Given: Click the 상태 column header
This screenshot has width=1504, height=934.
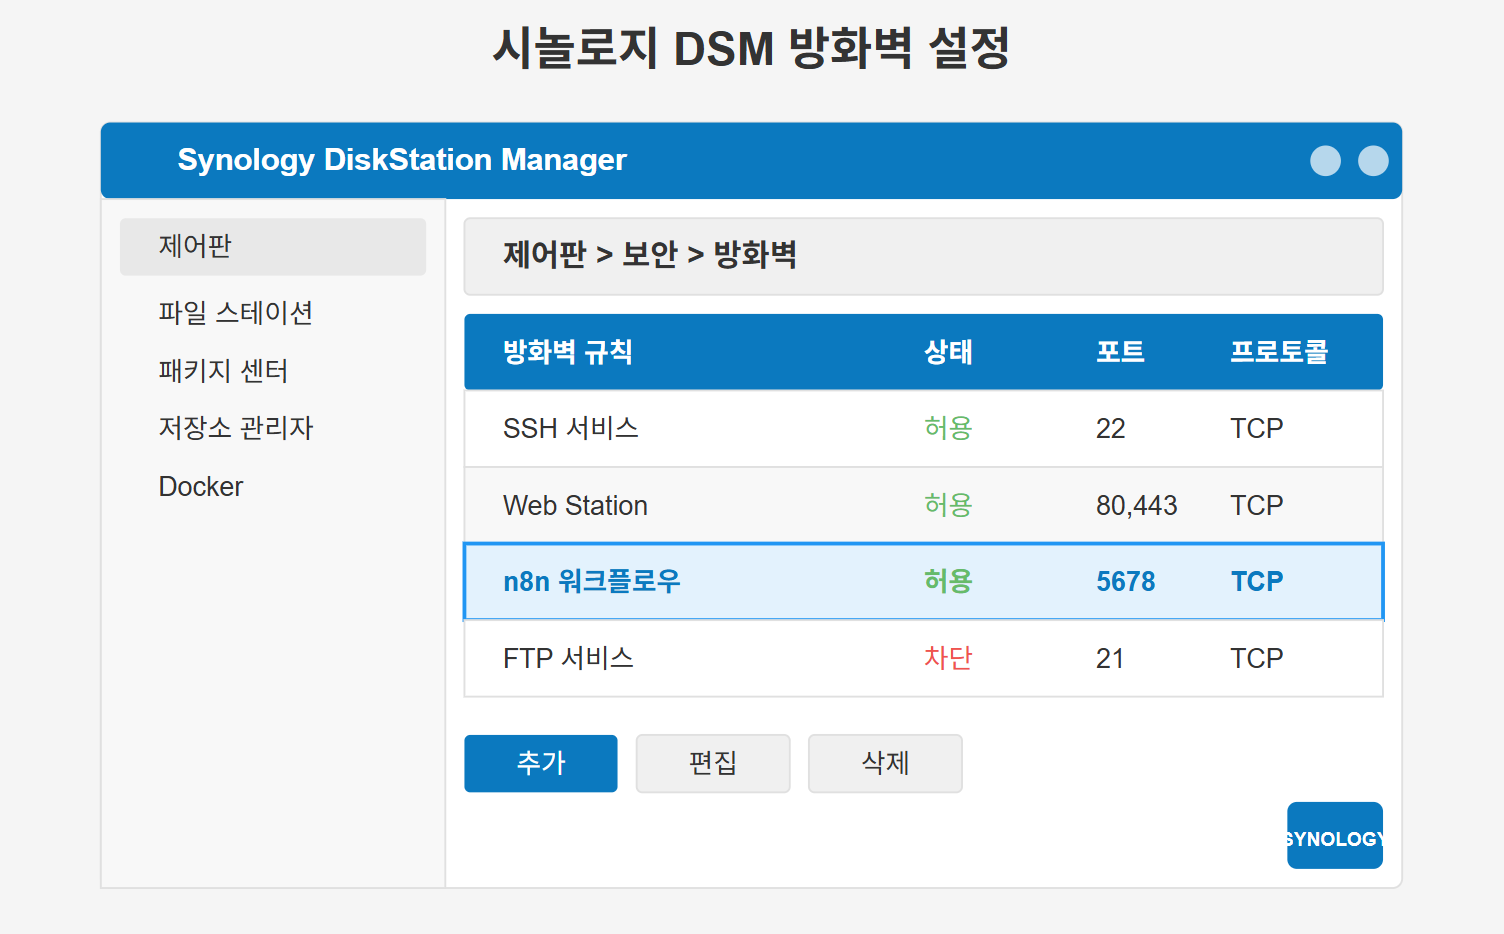Looking at the screenshot, I should (x=948, y=352).
